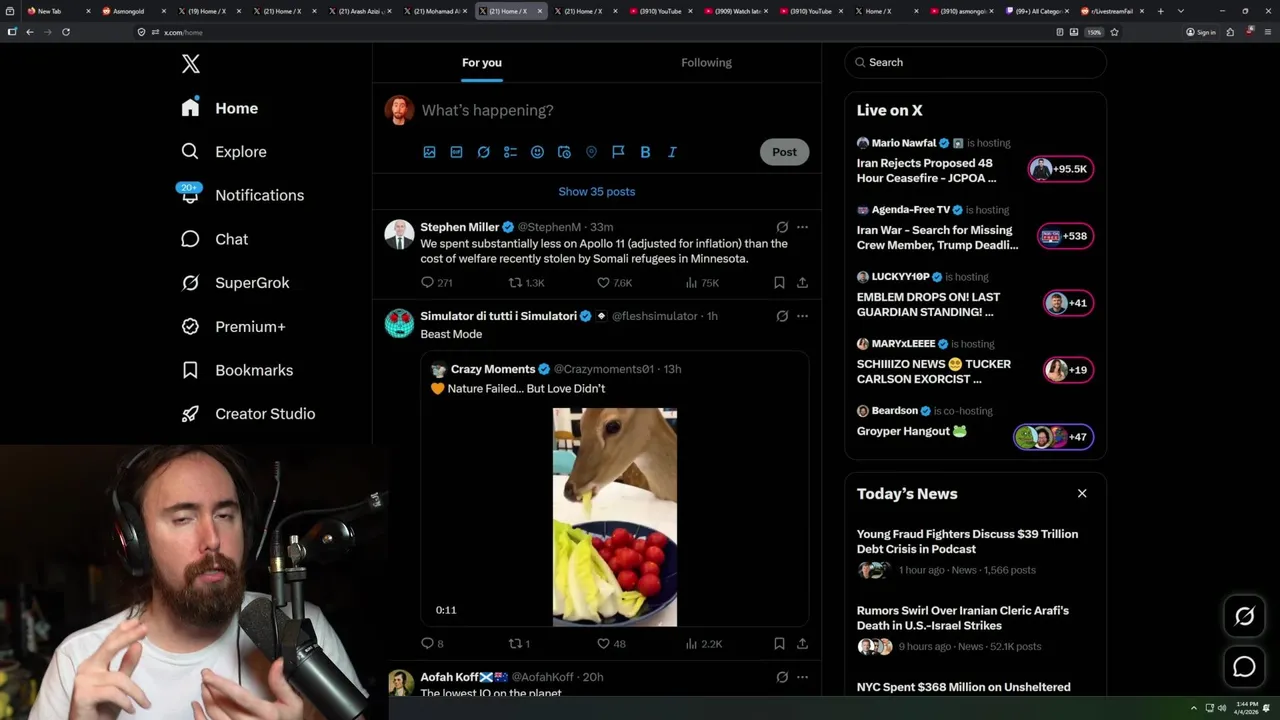The width and height of the screenshot is (1280, 720).
Task: Open the browser hamburger application menu
Action: click(x=1267, y=32)
